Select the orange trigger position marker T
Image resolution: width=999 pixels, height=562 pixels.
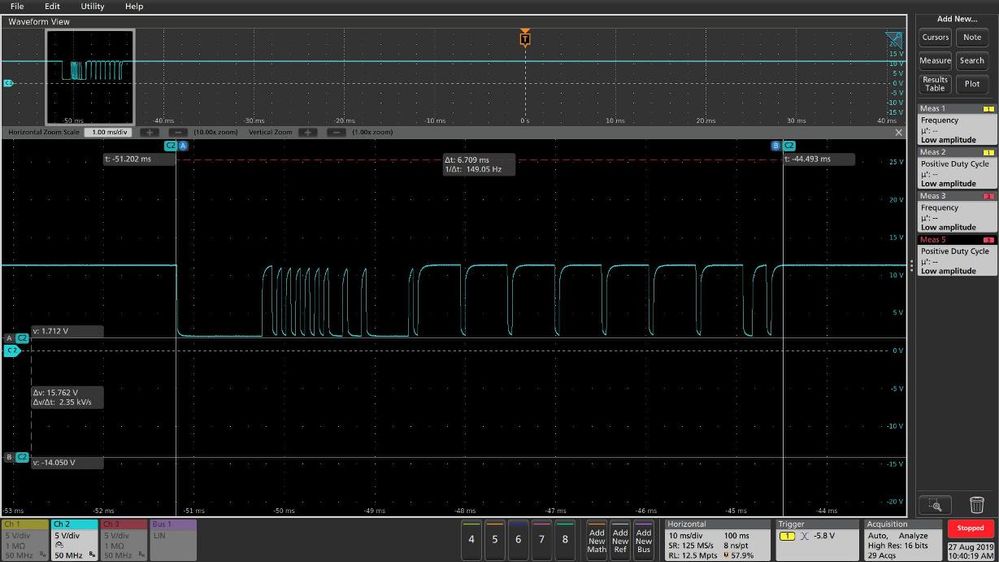[525, 39]
